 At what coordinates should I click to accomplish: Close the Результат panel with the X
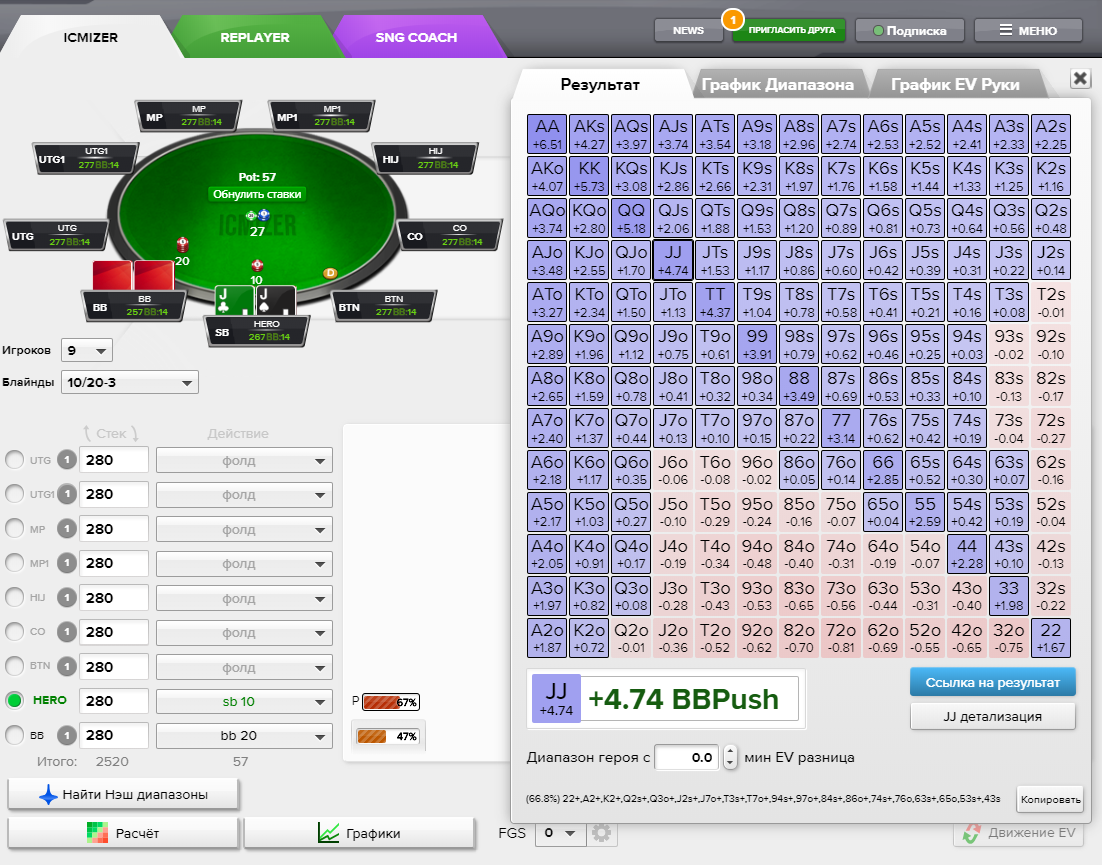(1080, 78)
